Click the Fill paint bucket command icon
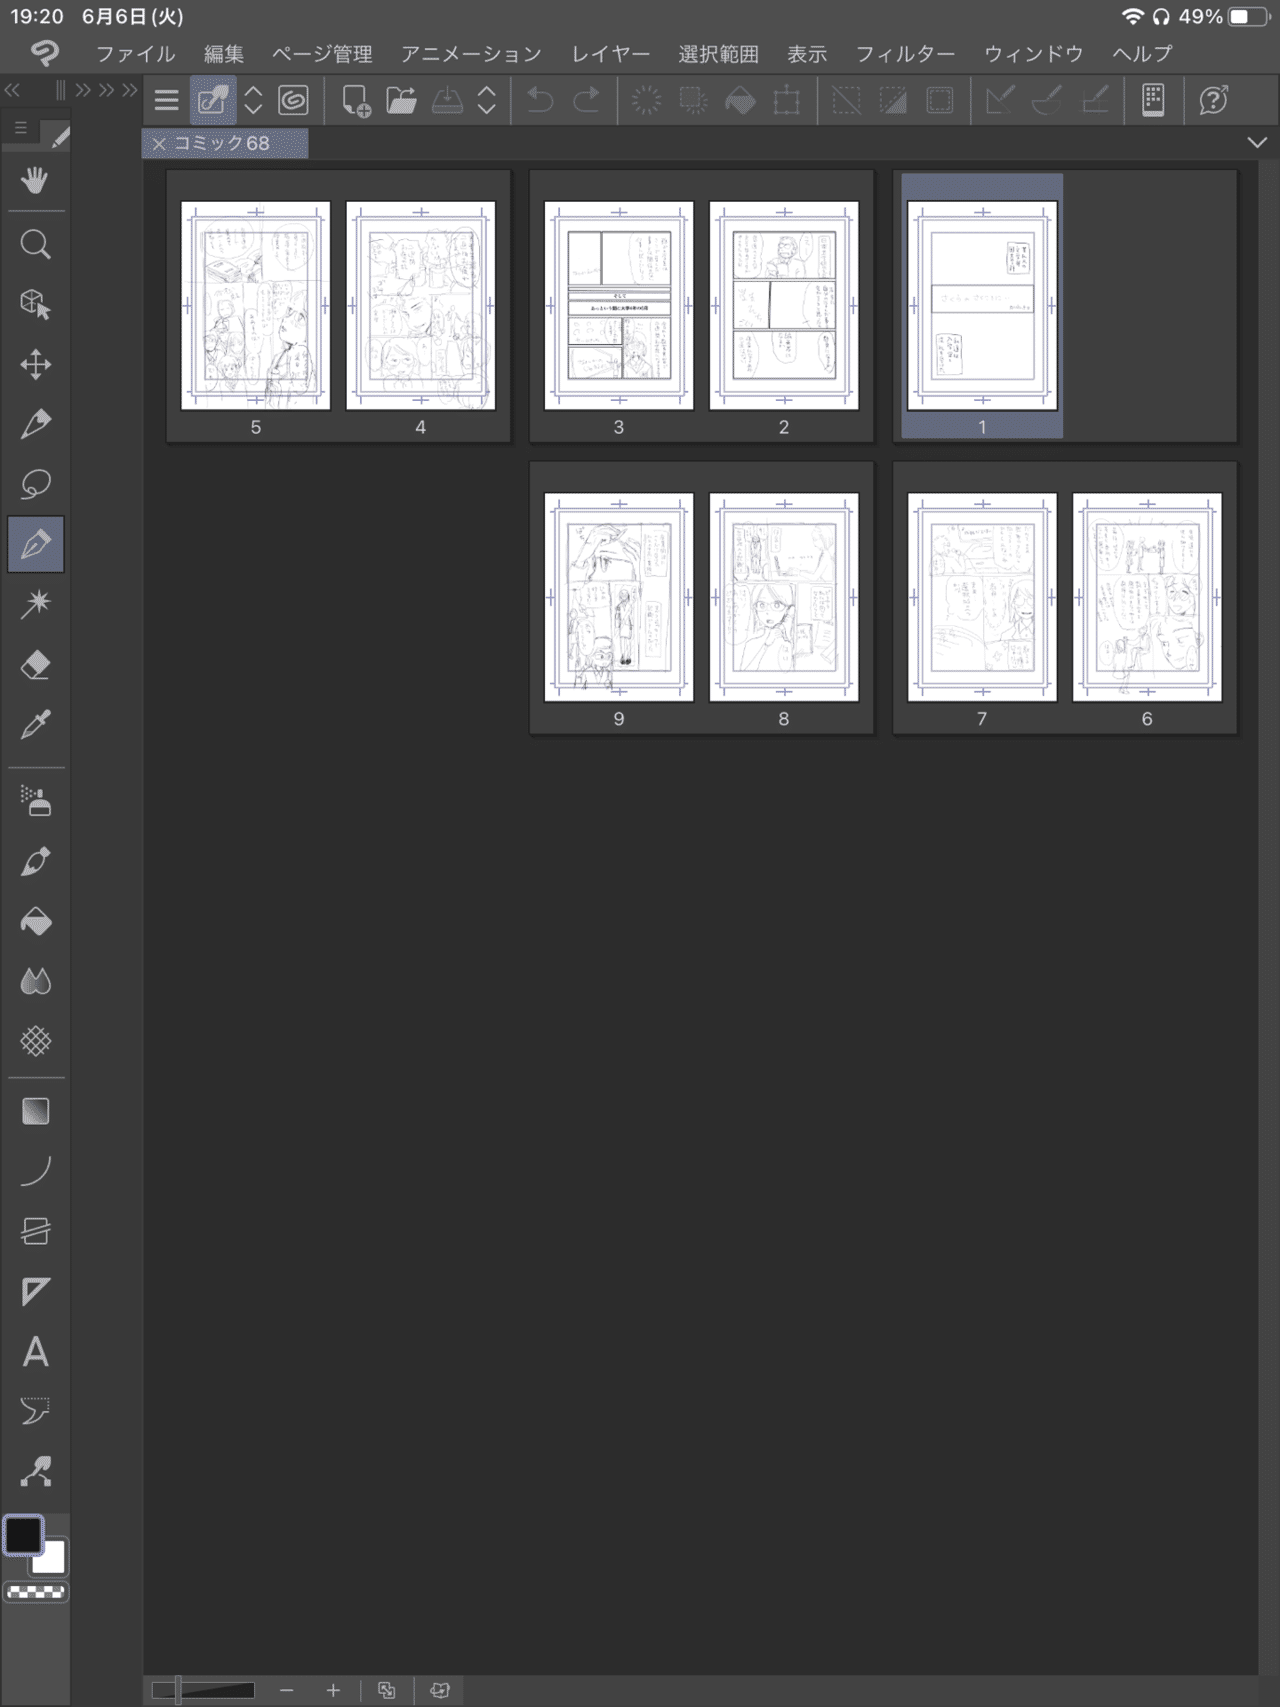1280x1707 pixels. point(740,100)
